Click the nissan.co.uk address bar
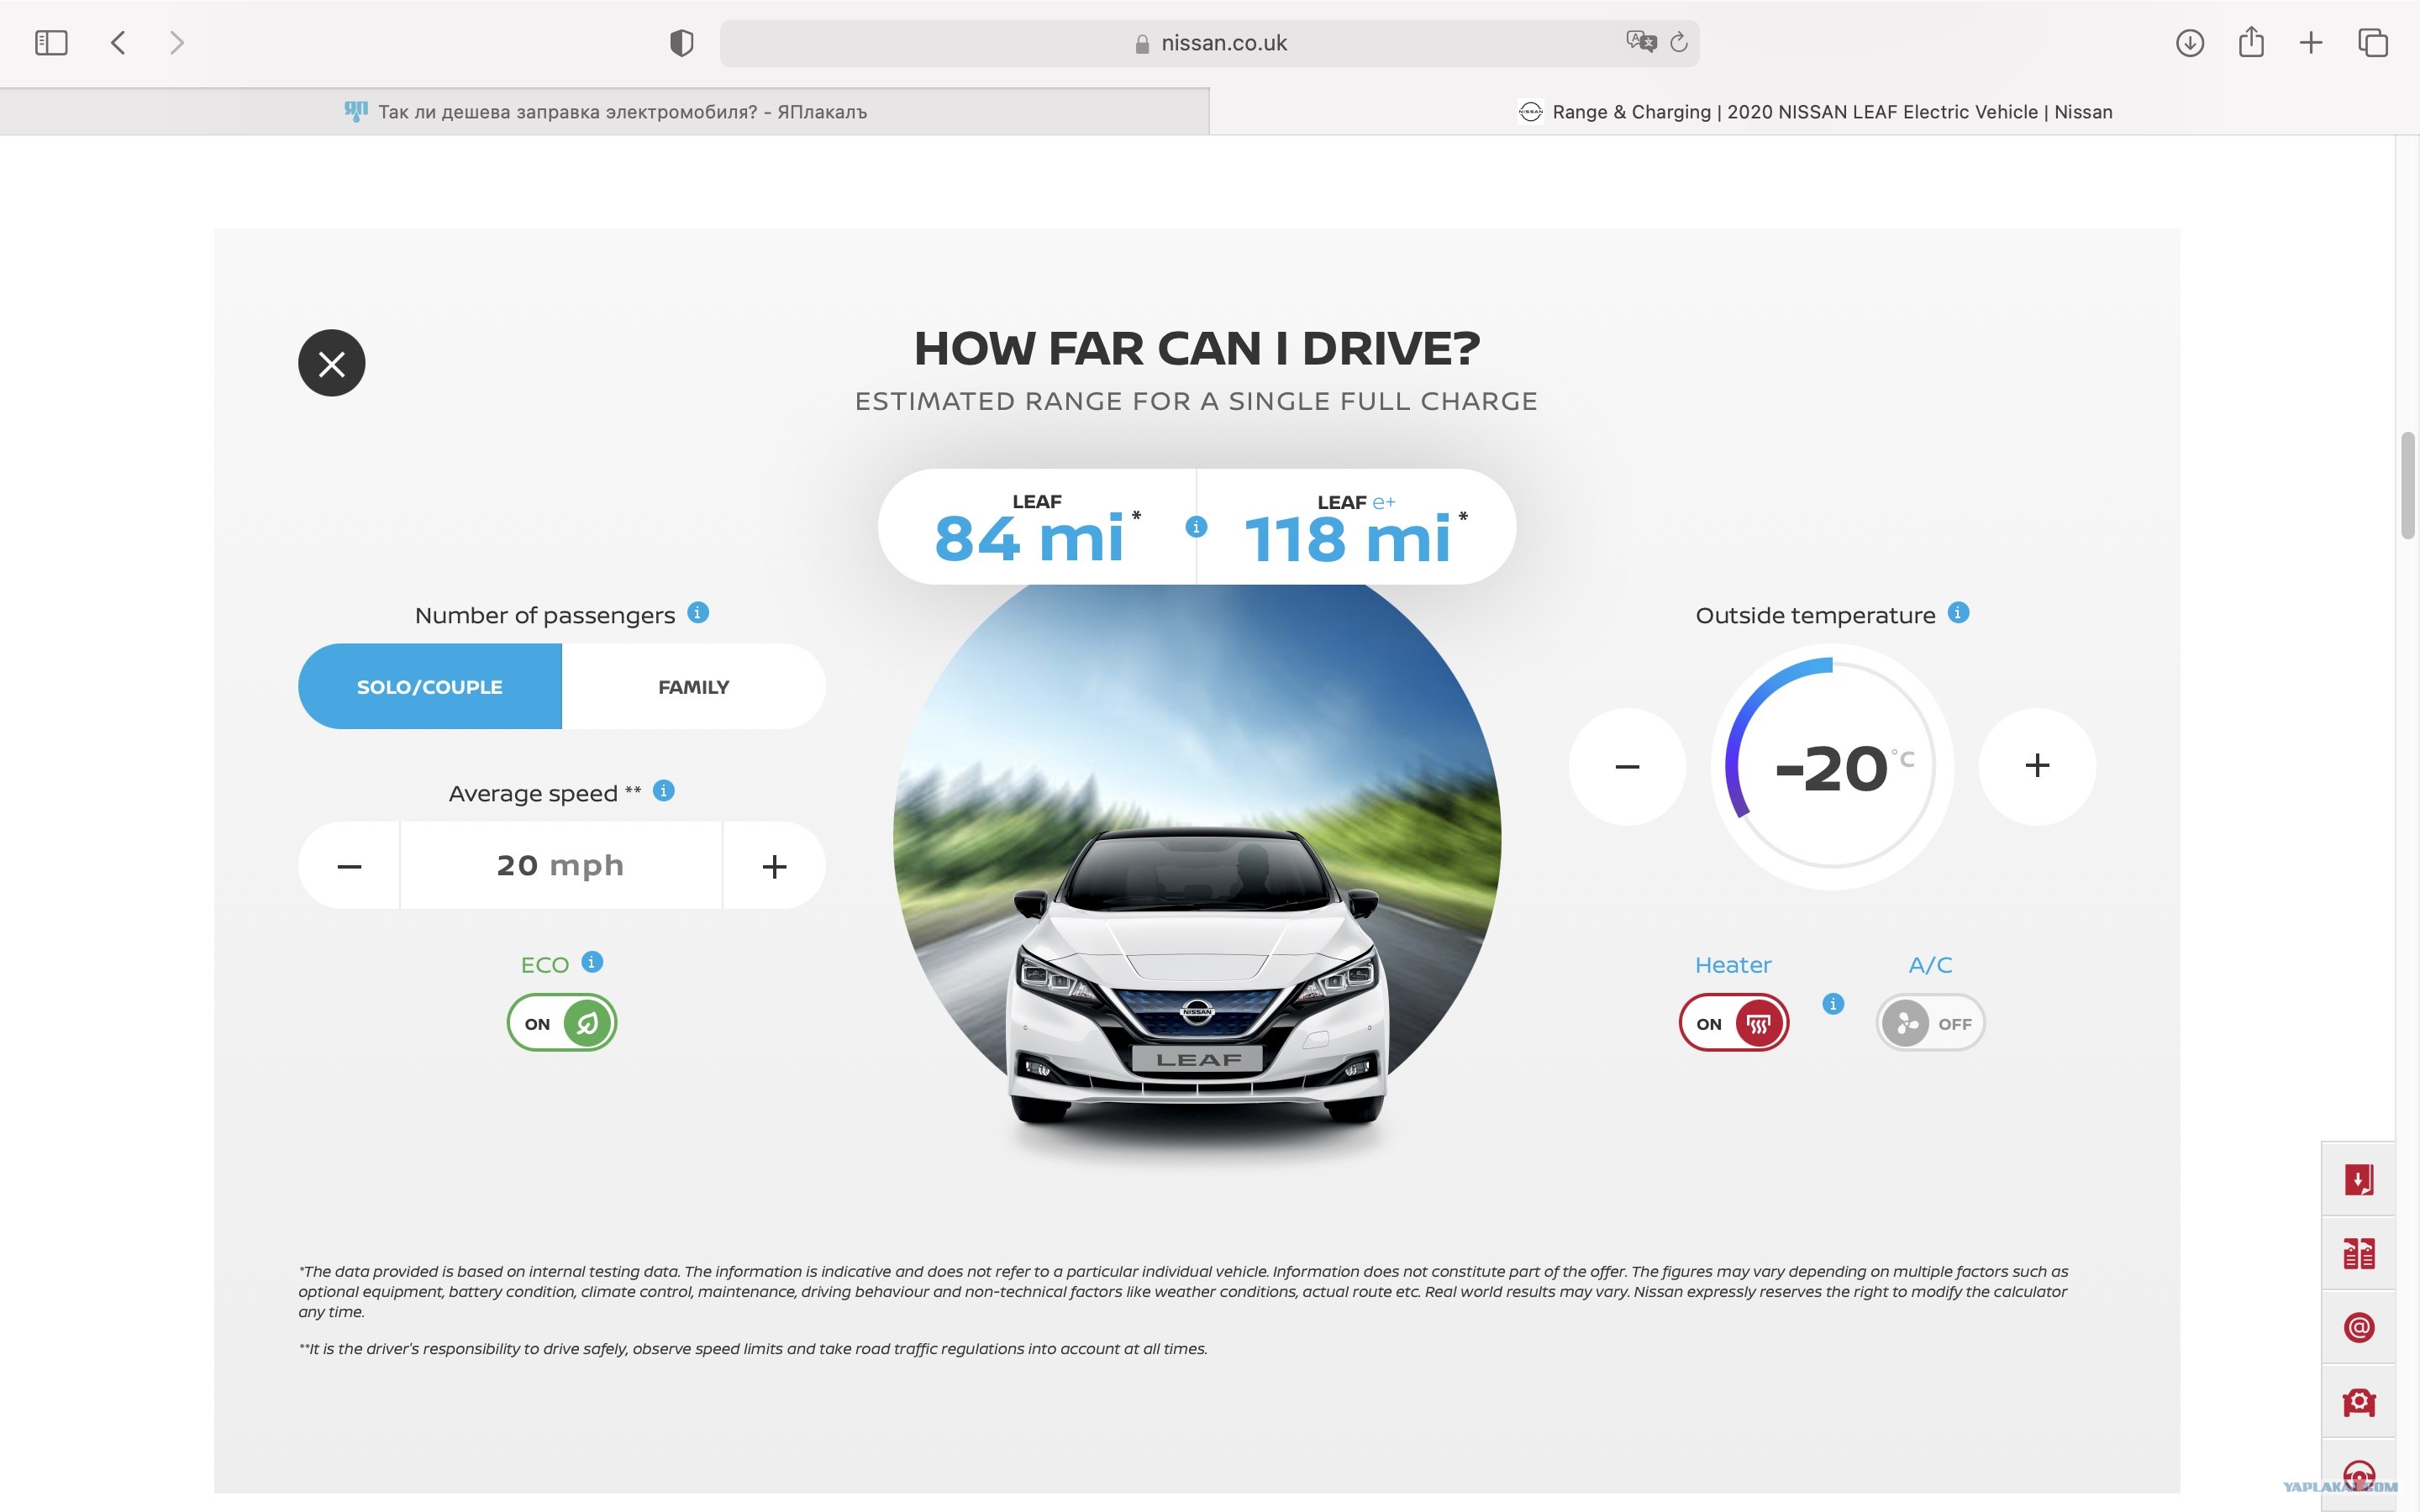Screen dimensions: 2420x1512 (x=1209, y=43)
